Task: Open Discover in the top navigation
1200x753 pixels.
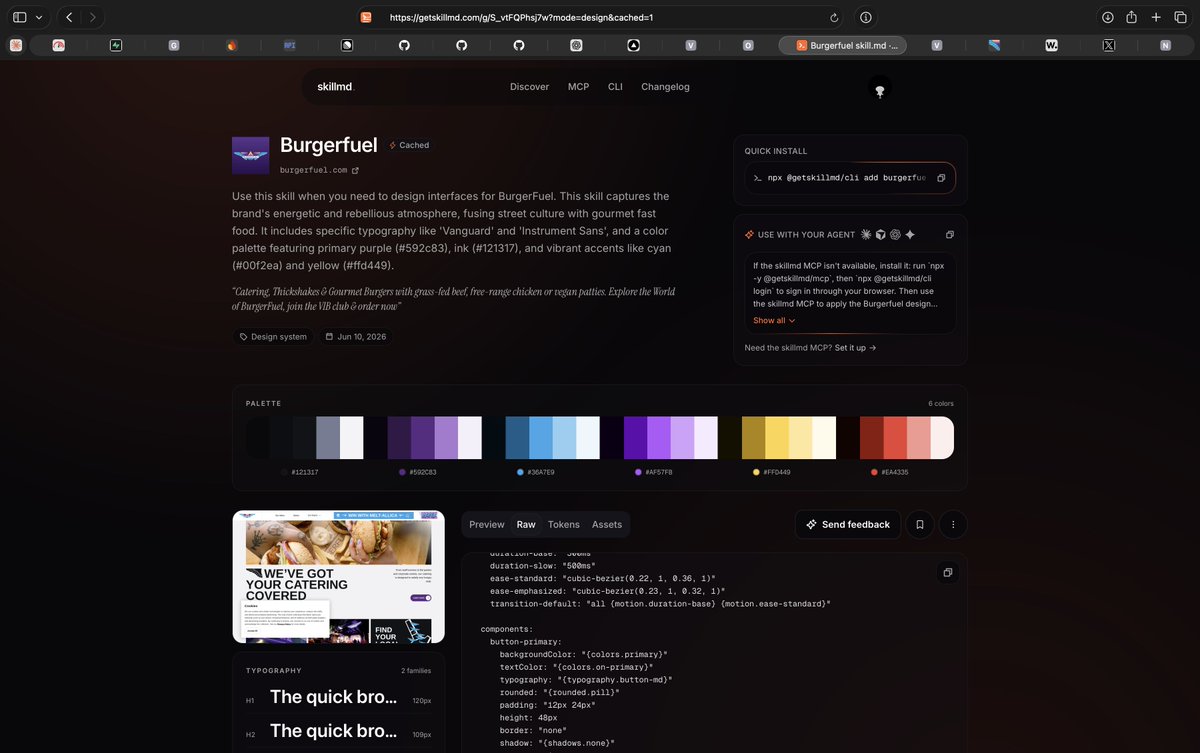Action: coord(529,87)
